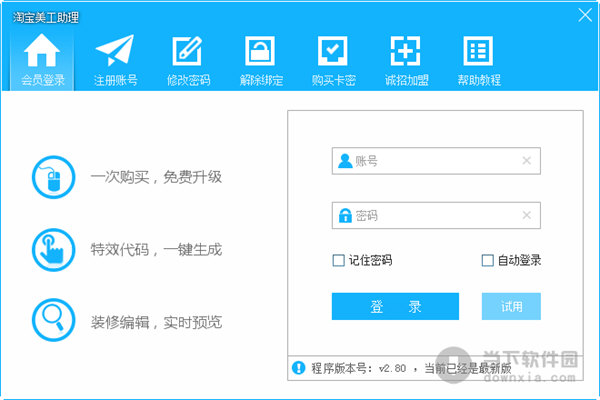Open the 会员登录 home icon
This screenshot has width=600, height=400.
click(x=42, y=52)
